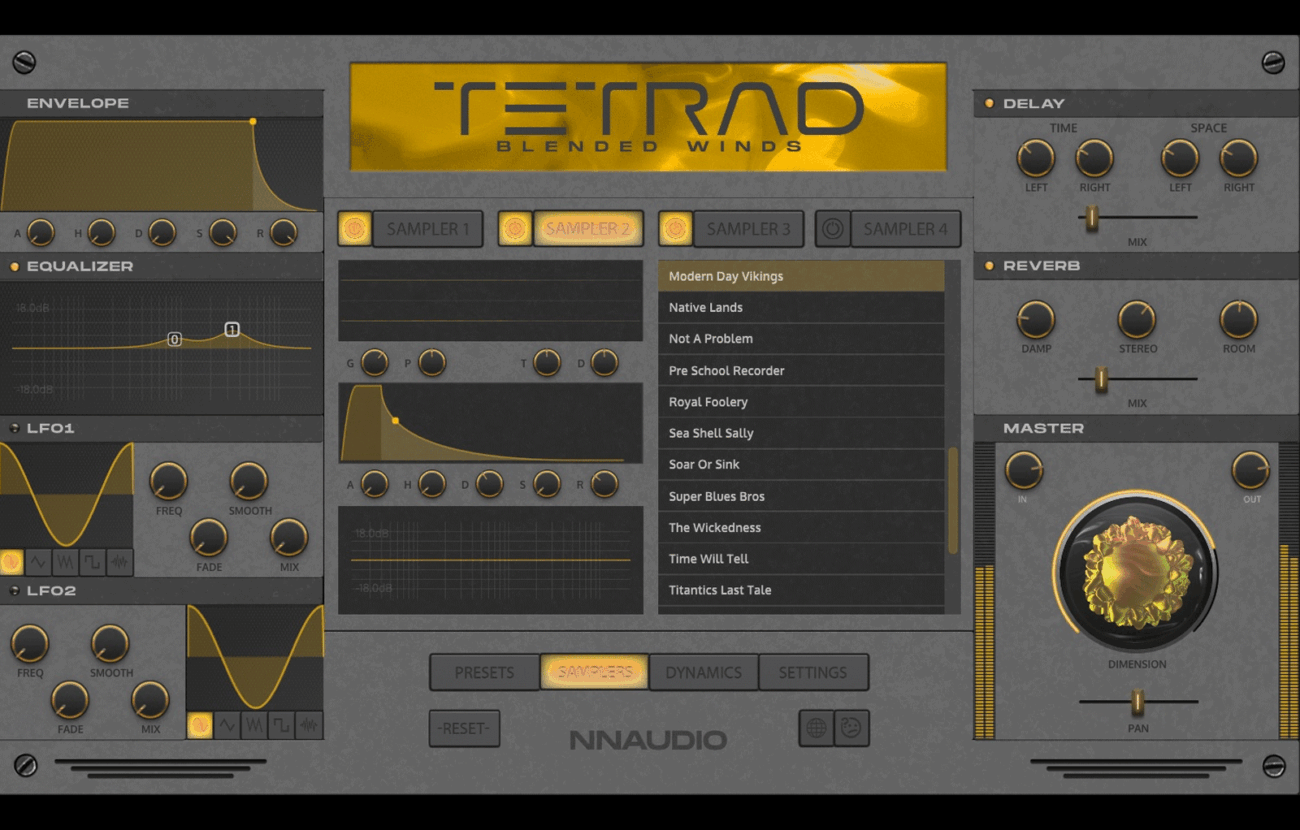The width and height of the screenshot is (1300, 830).
Task: Click the main envelope release point handle
Action: pos(253,122)
